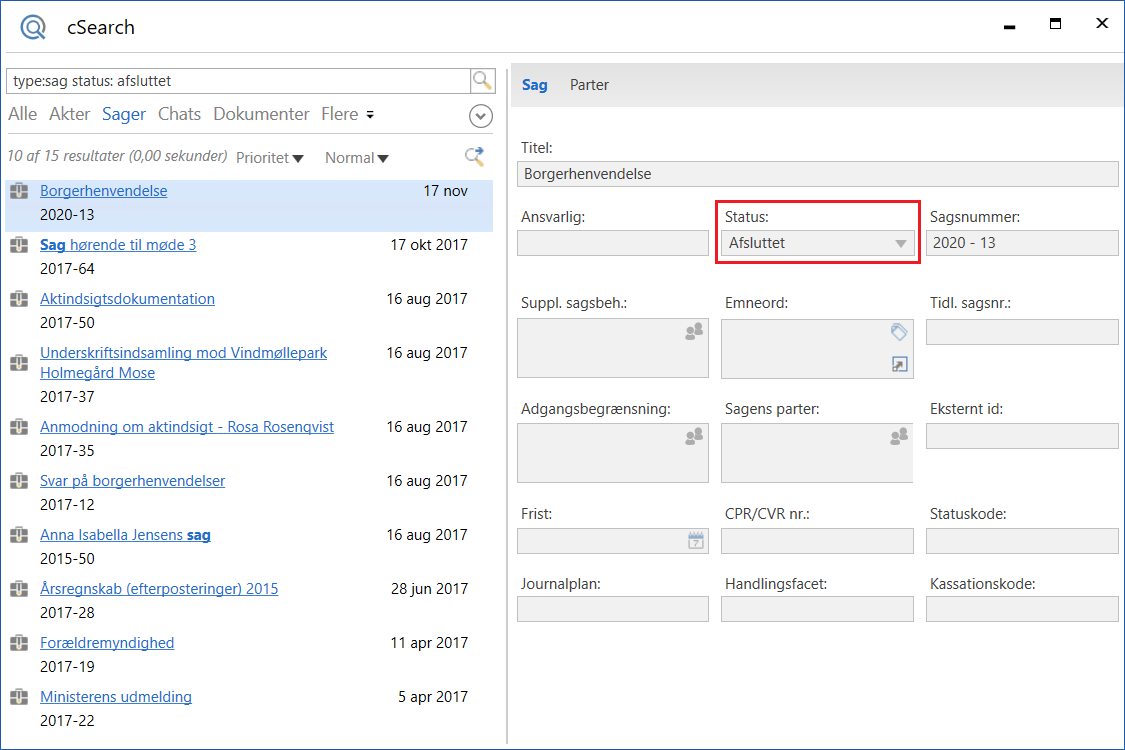Click the people icon in Adgangsbegrænsning field
This screenshot has height=750, width=1125.
(694, 436)
